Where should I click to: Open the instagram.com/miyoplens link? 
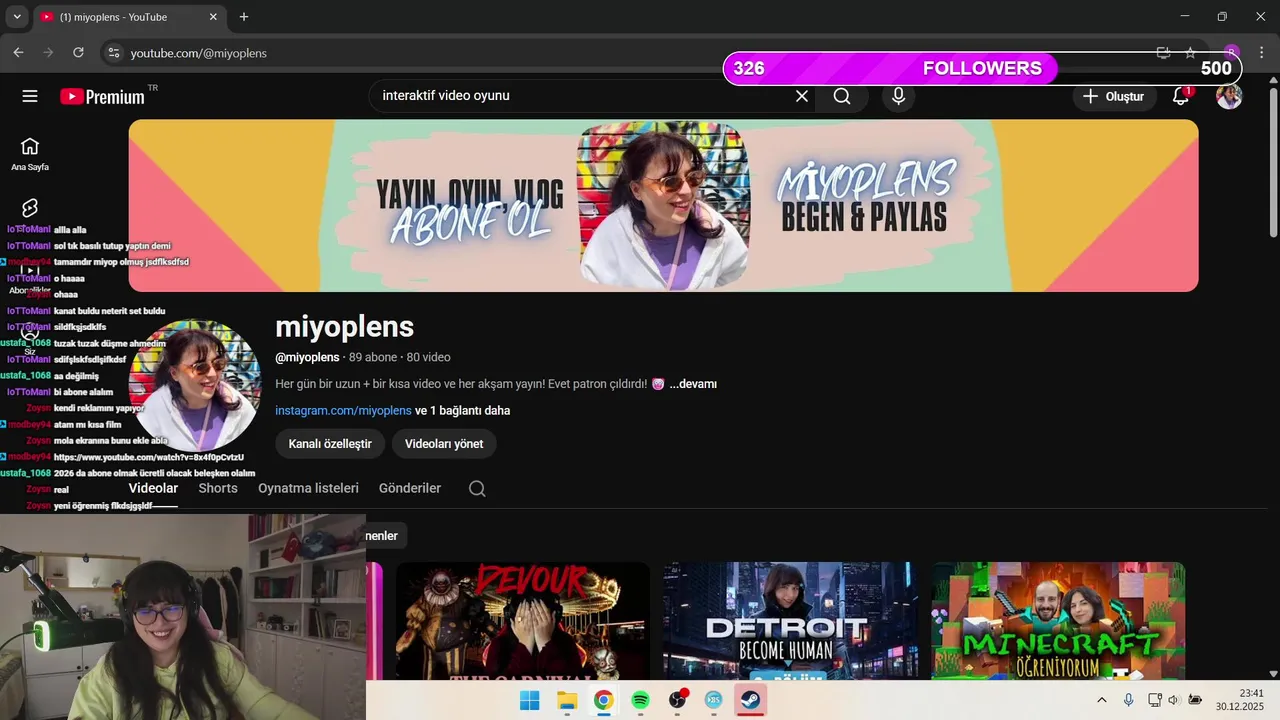[x=343, y=411]
